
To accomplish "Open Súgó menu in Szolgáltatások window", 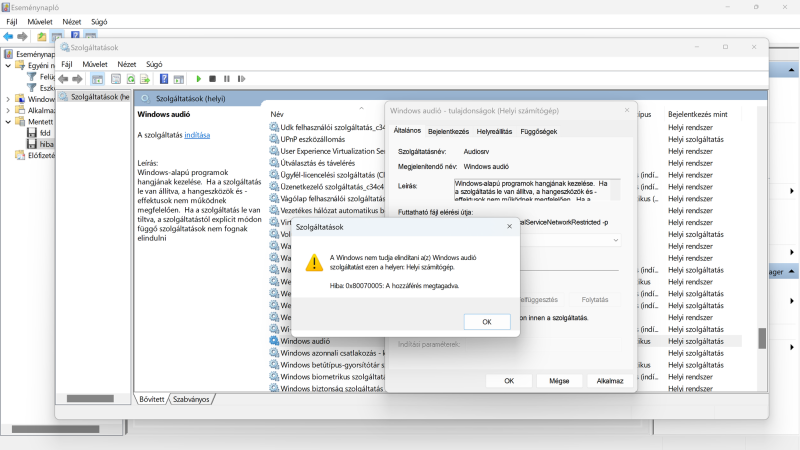I will tap(154, 64).
